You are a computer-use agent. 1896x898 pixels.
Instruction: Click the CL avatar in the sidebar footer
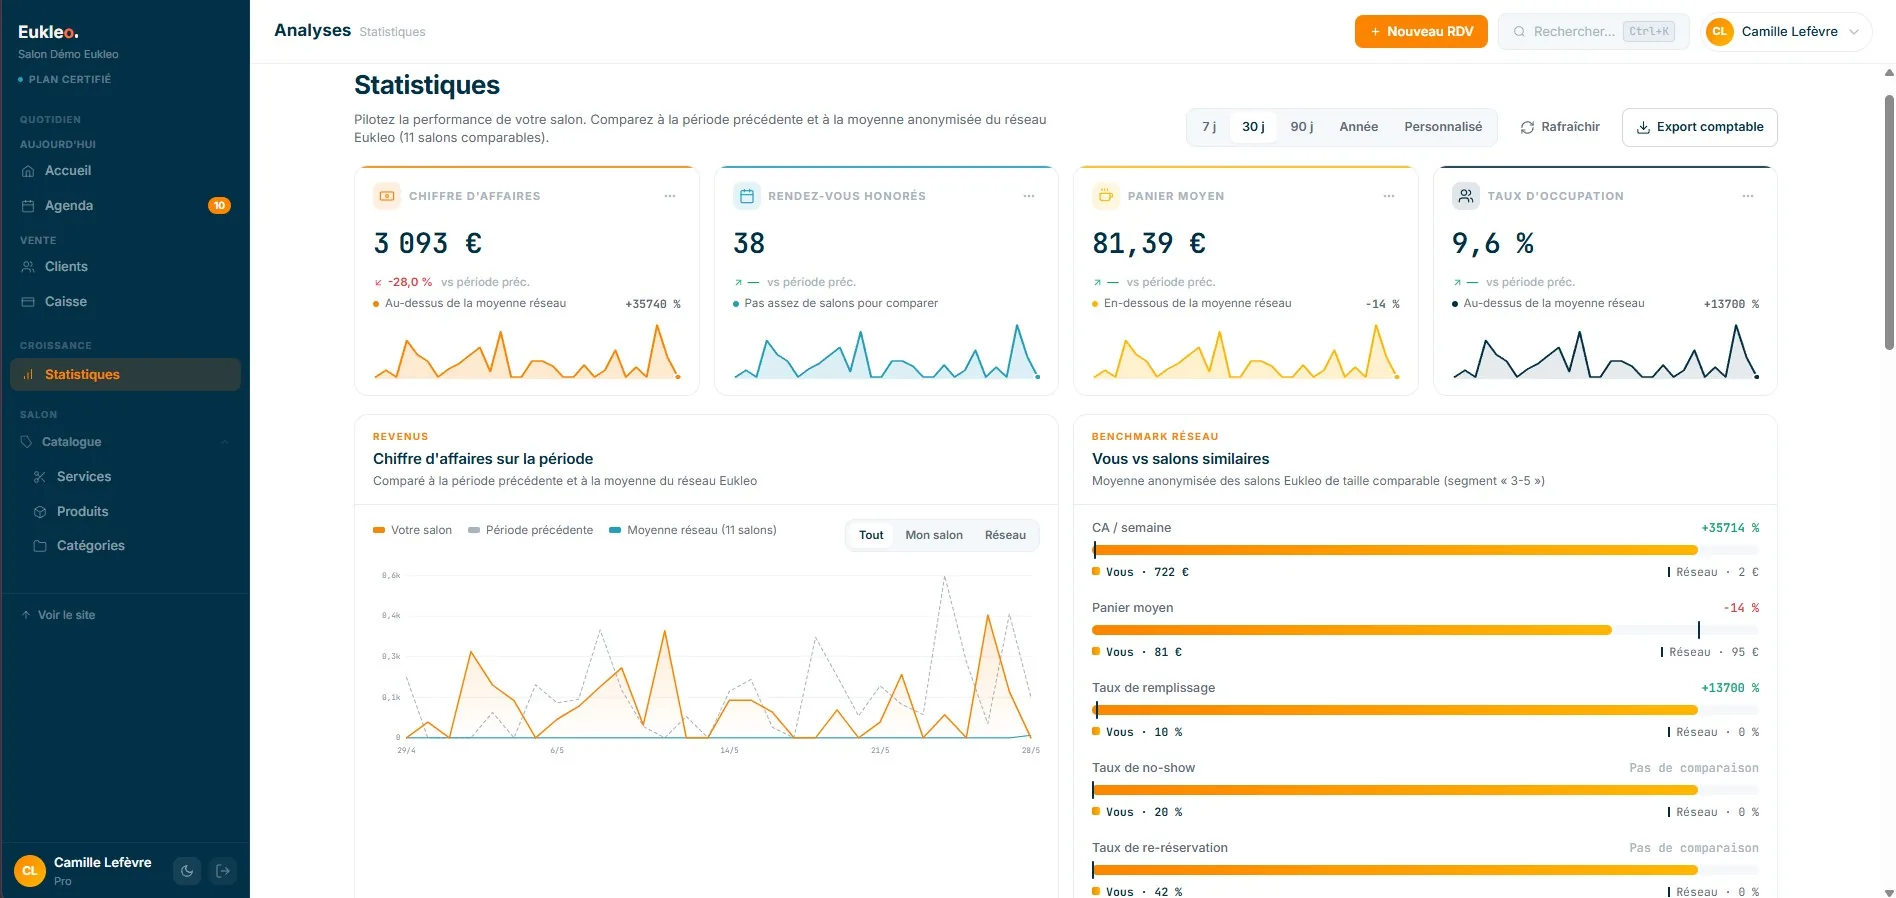point(30,871)
